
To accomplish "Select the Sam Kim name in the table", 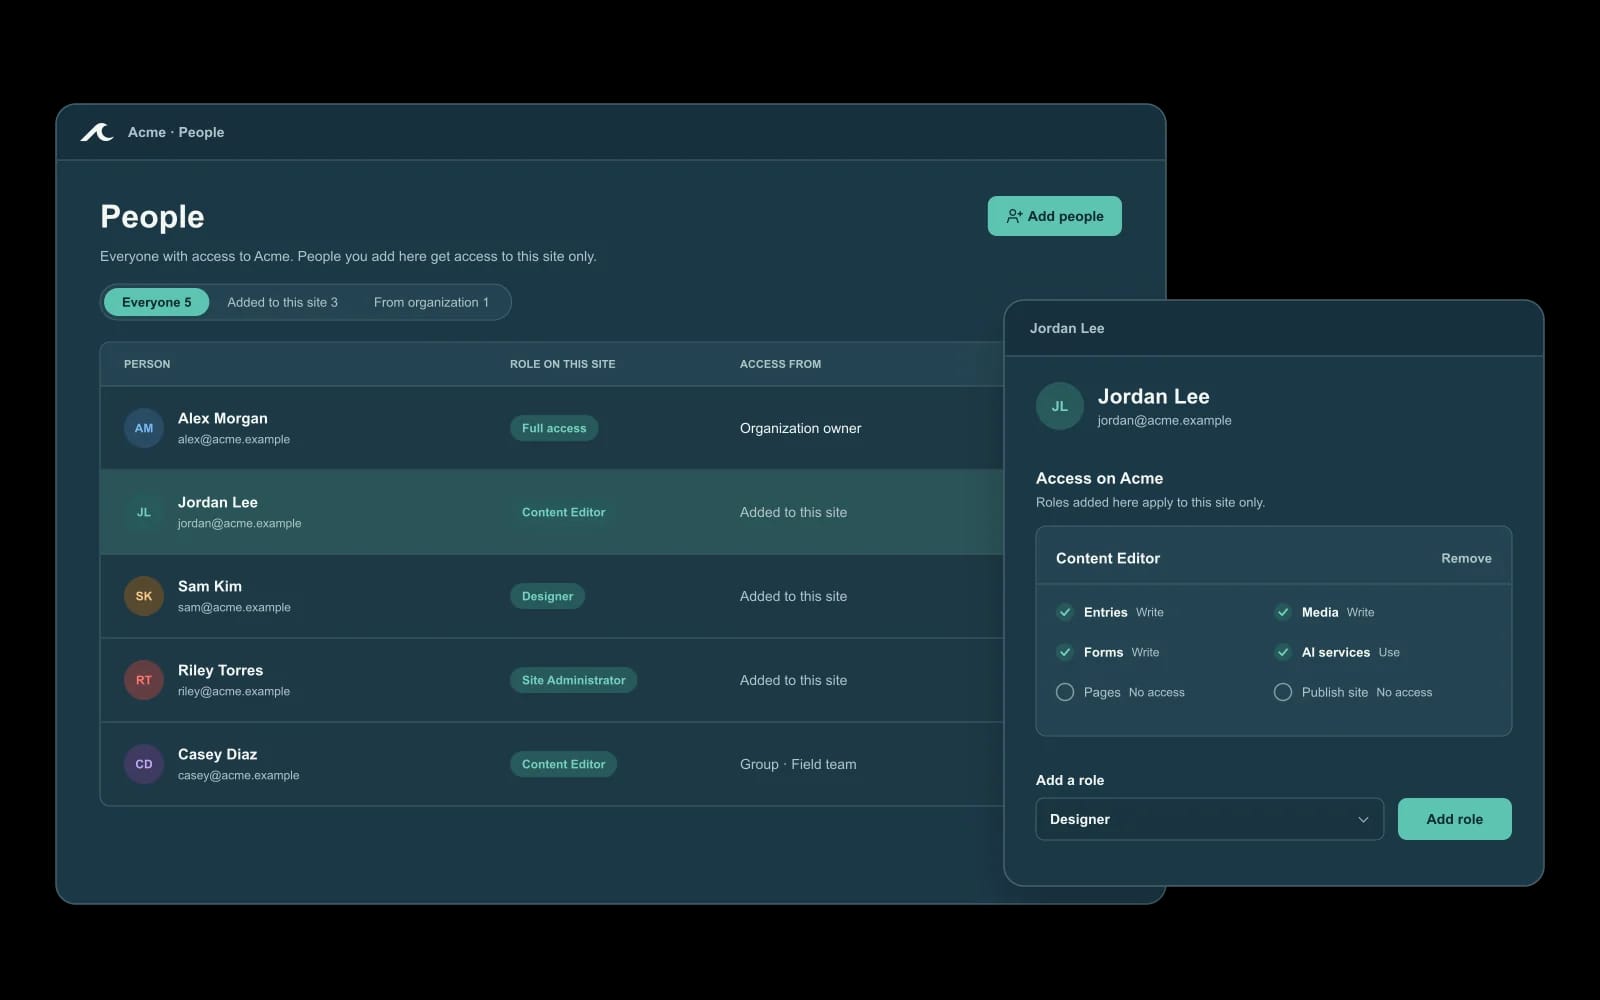I will (210, 586).
